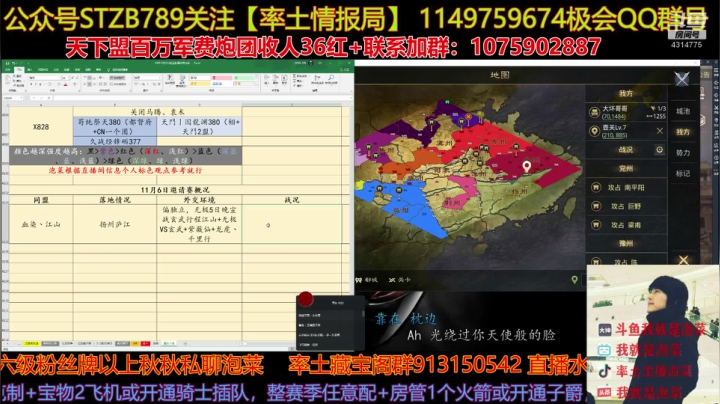
Task: Toggle Bold formatting in Excel ribbon
Action: (30, 84)
